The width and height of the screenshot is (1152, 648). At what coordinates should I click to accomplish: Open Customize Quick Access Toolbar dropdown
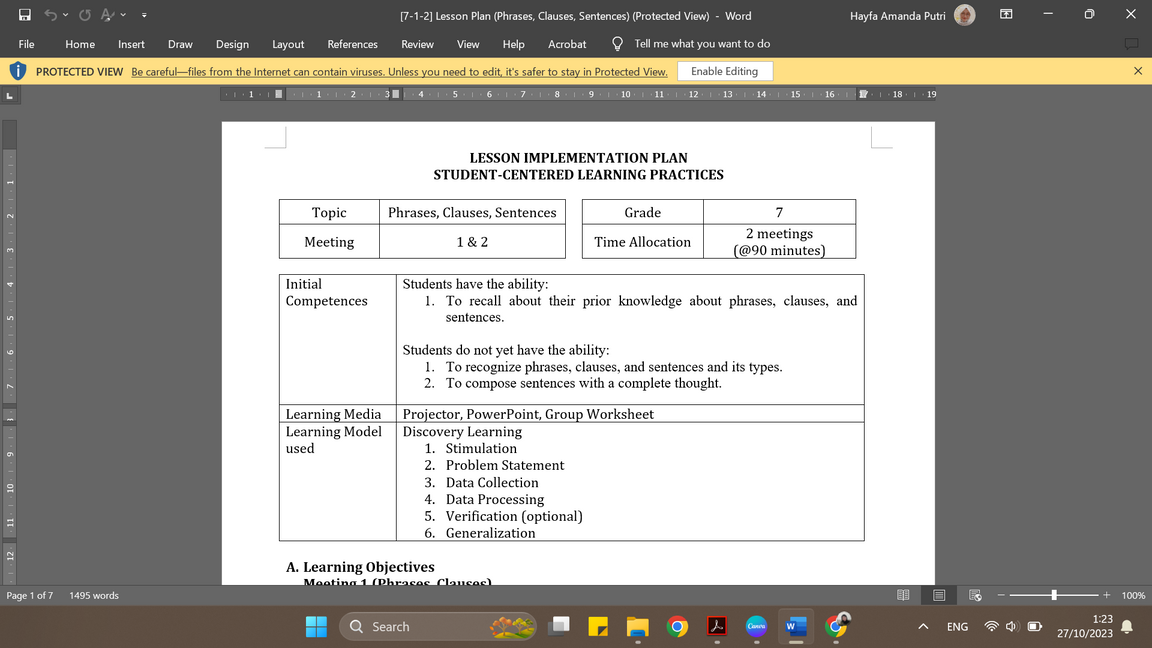point(144,15)
